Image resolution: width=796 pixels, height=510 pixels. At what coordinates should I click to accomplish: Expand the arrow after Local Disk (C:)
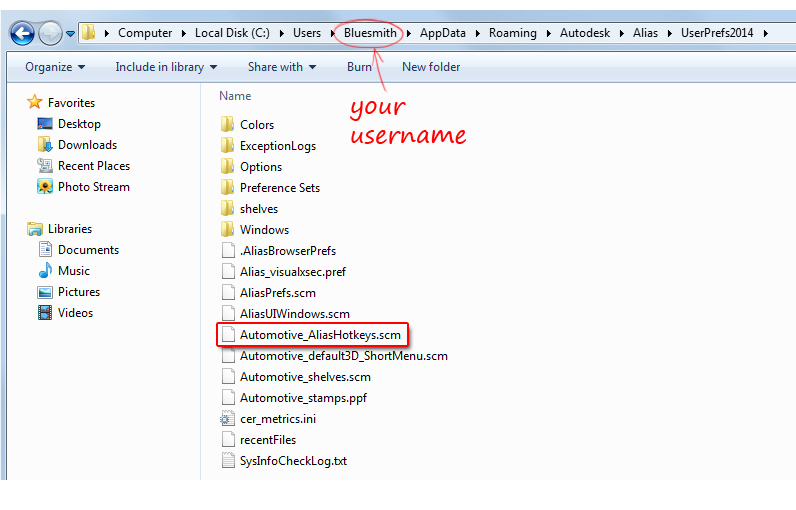(x=281, y=33)
